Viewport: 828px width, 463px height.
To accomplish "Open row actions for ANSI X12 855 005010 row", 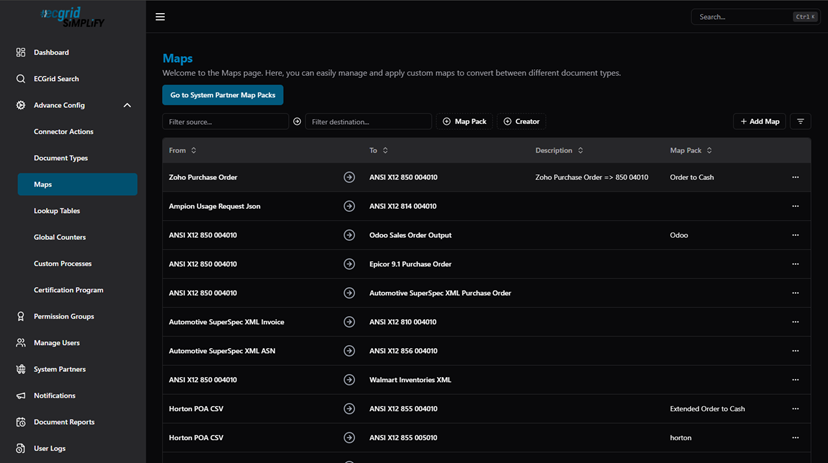I will (x=795, y=438).
